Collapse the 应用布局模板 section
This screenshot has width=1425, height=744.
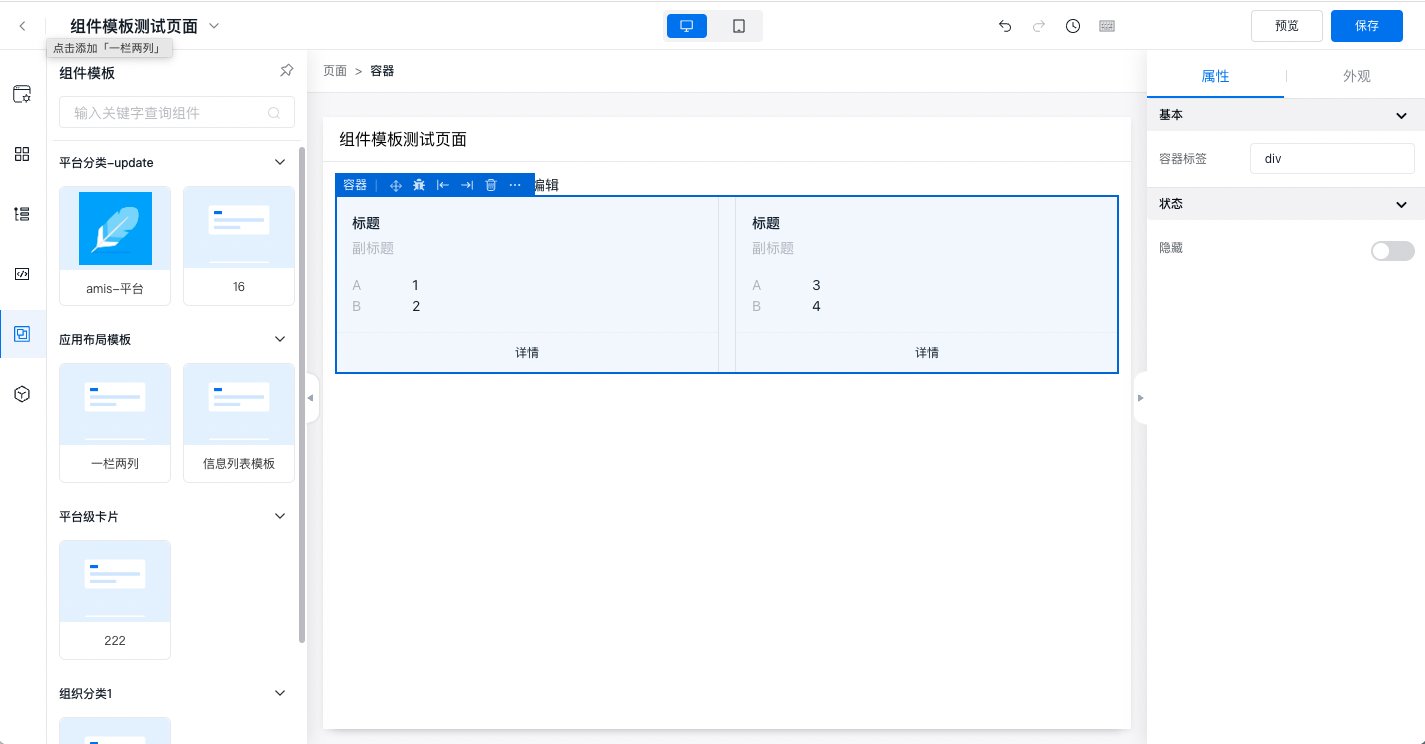point(280,339)
